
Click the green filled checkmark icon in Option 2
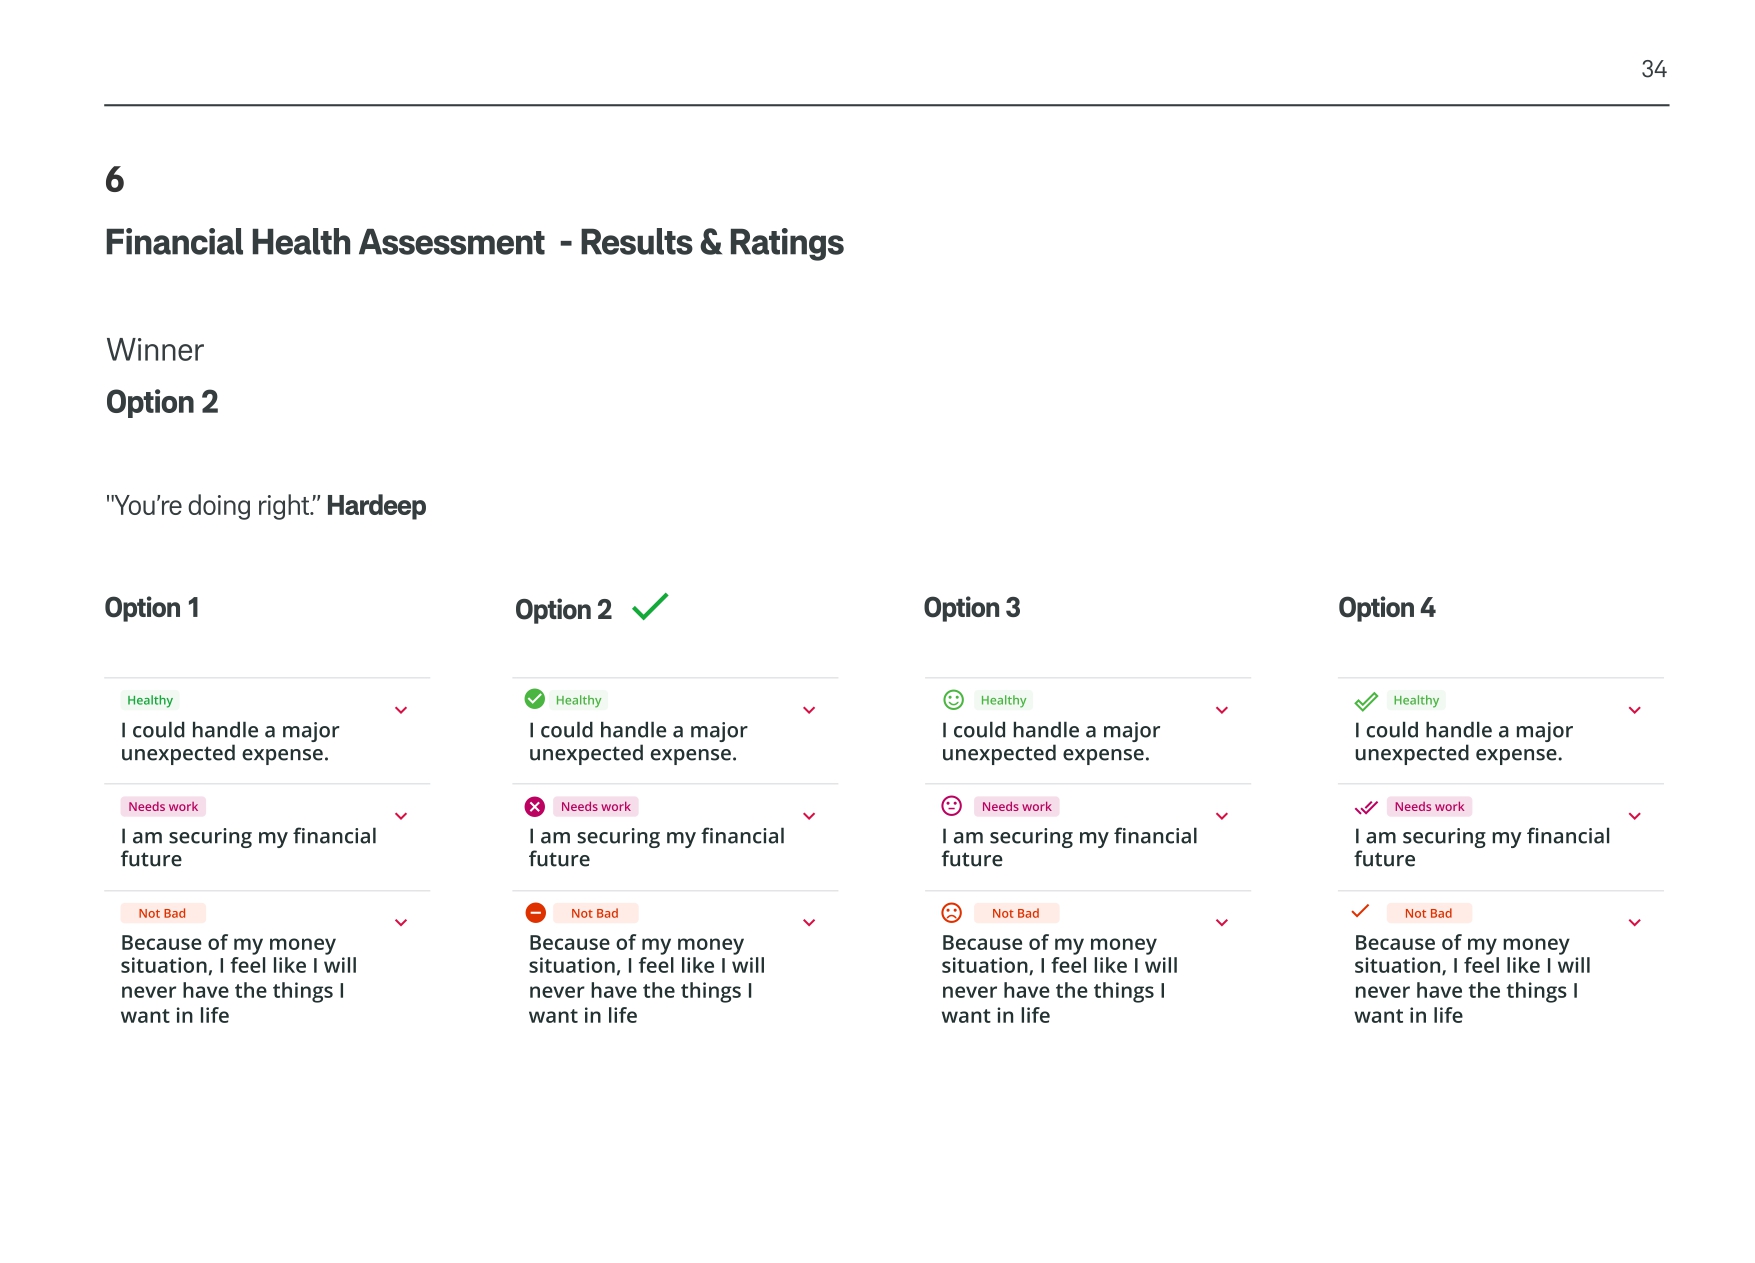tap(535, 699)
